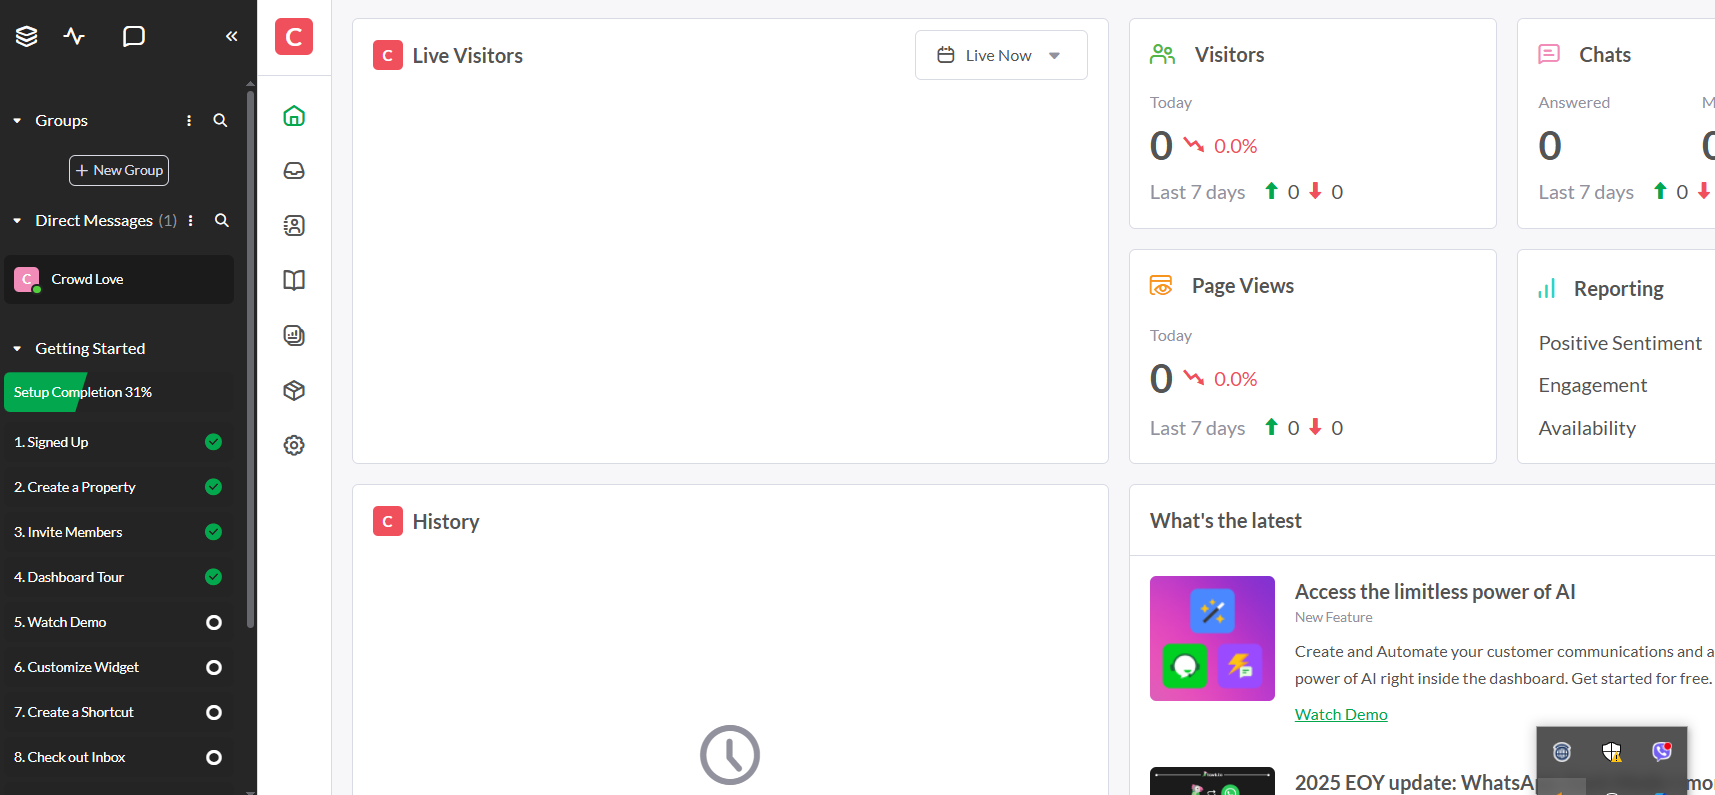This screenshot has height=795, width=1715.
Task: Click the Visitors 0.0% trend value
Action: click(1235, 146)
